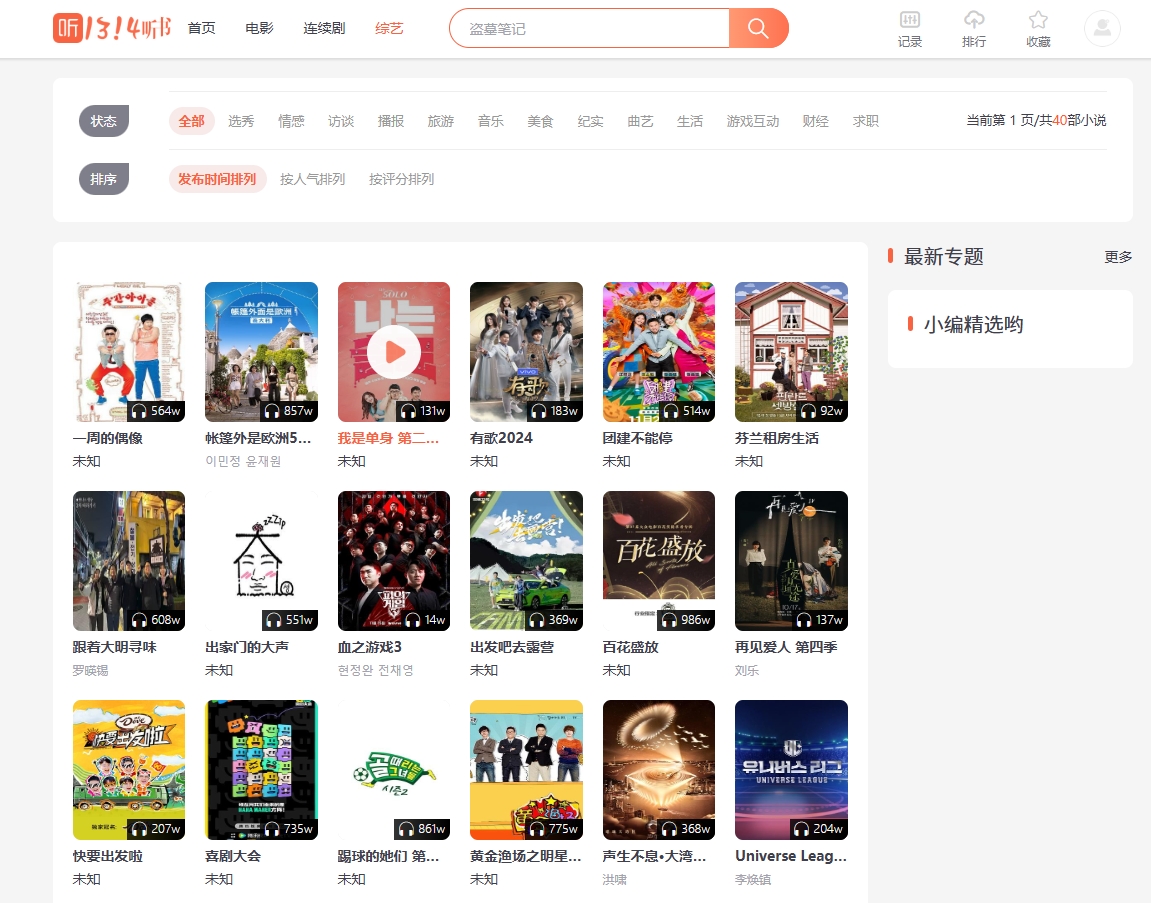Sort by 按人气排列
Image resolution: width=1151 pixels, height=903 pixels.
312,179
